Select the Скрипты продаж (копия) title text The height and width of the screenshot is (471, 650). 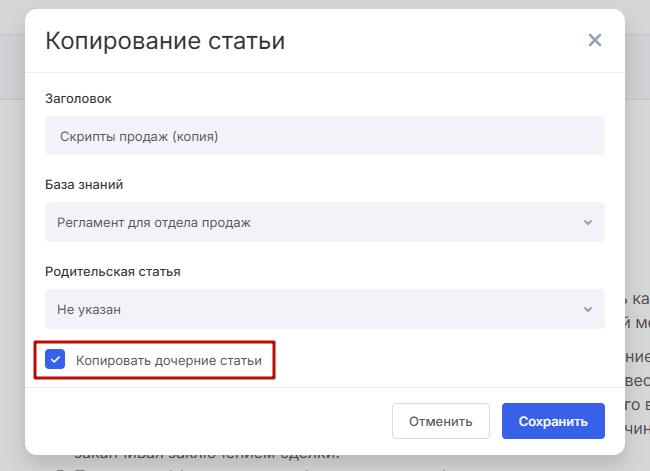tap(139, 136)
